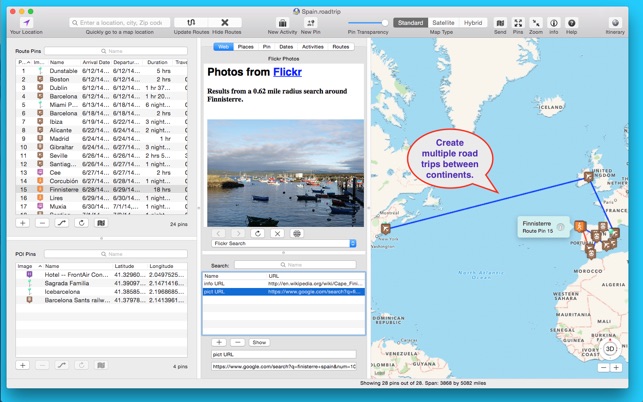
Task: Add a POI pin with plus button
Action: click(23, 365)
